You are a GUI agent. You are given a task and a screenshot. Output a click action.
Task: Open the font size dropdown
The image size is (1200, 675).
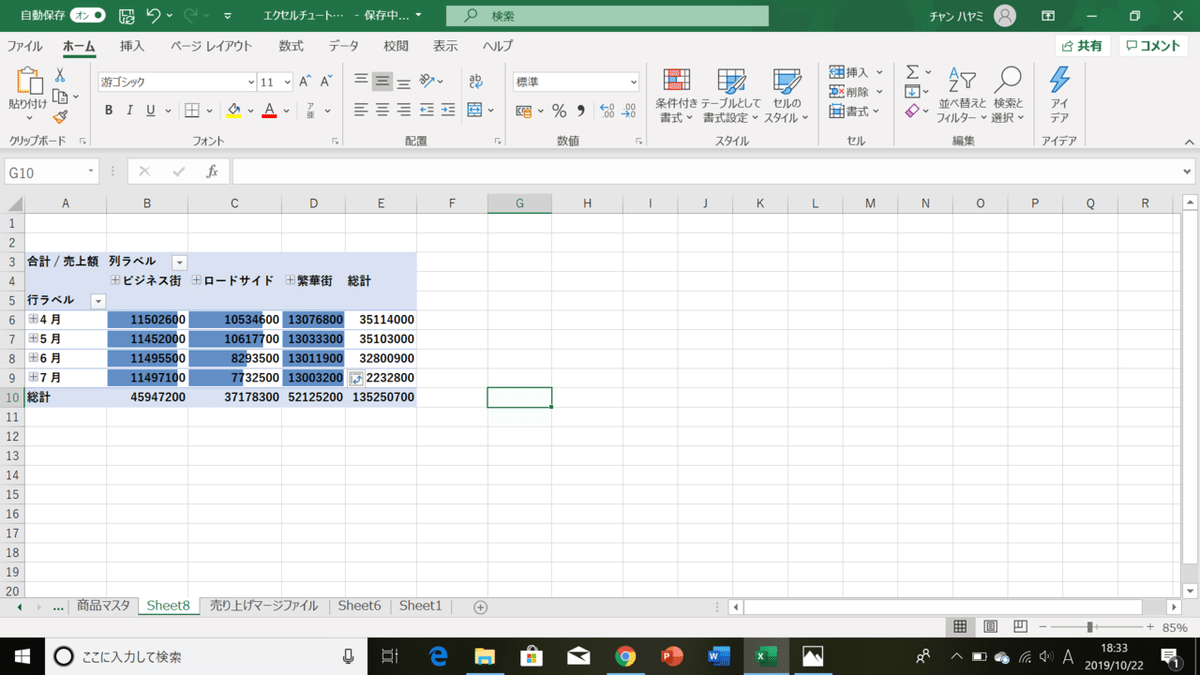click(288, 82)
